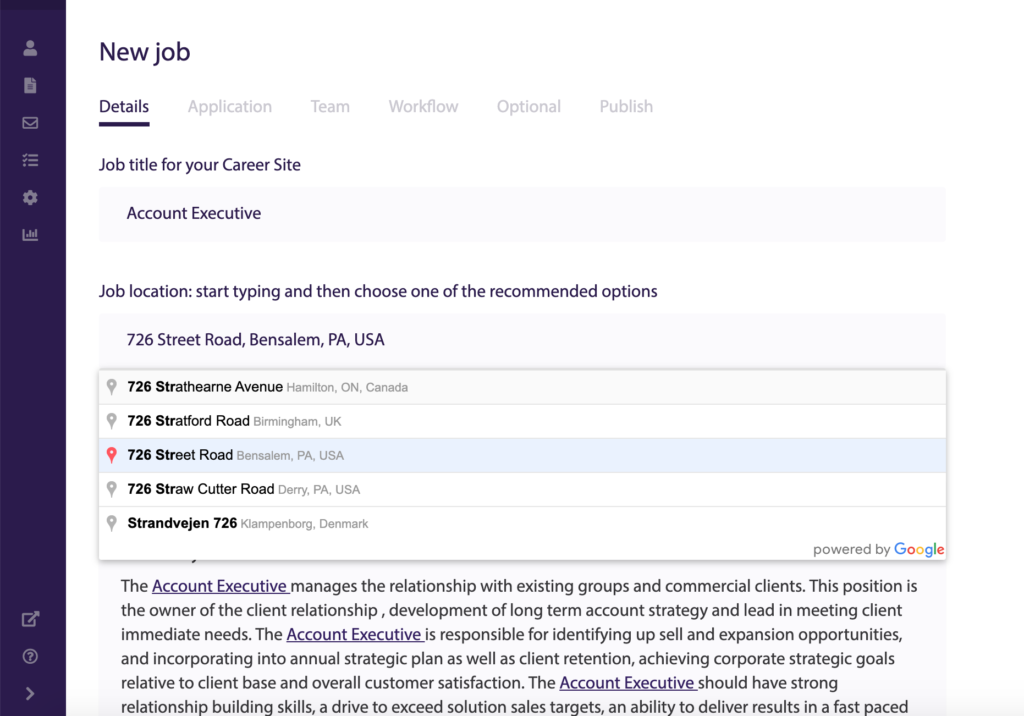
Task: Click the pin icon beside Straw Cutter Road
Action: click(x=112, y=489)
